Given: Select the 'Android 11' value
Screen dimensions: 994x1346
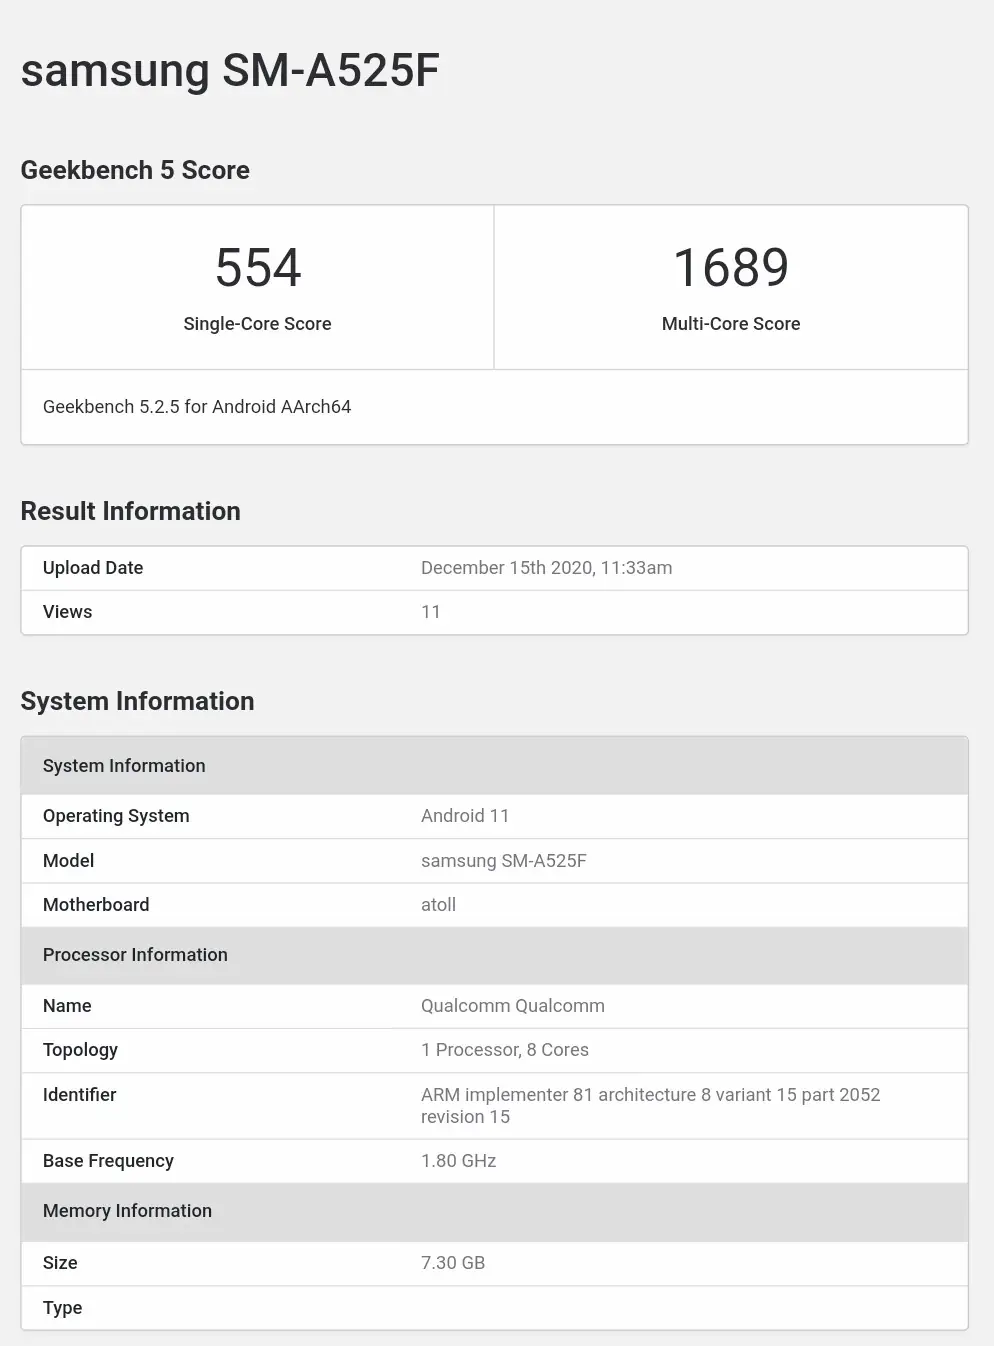Looking at the screenshot, I should coord(465,816).
